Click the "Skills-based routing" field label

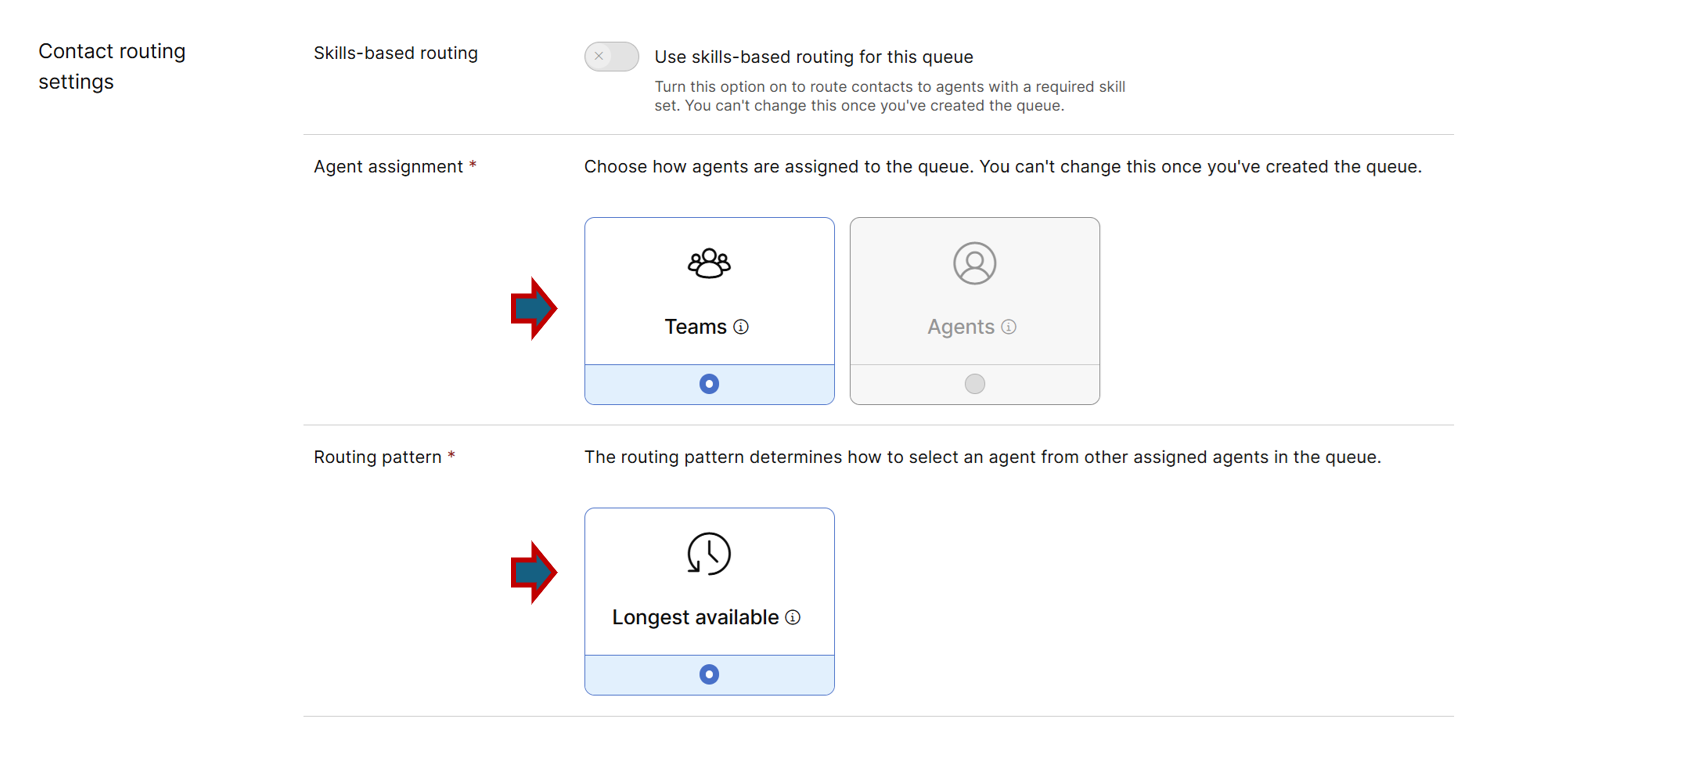395,53
